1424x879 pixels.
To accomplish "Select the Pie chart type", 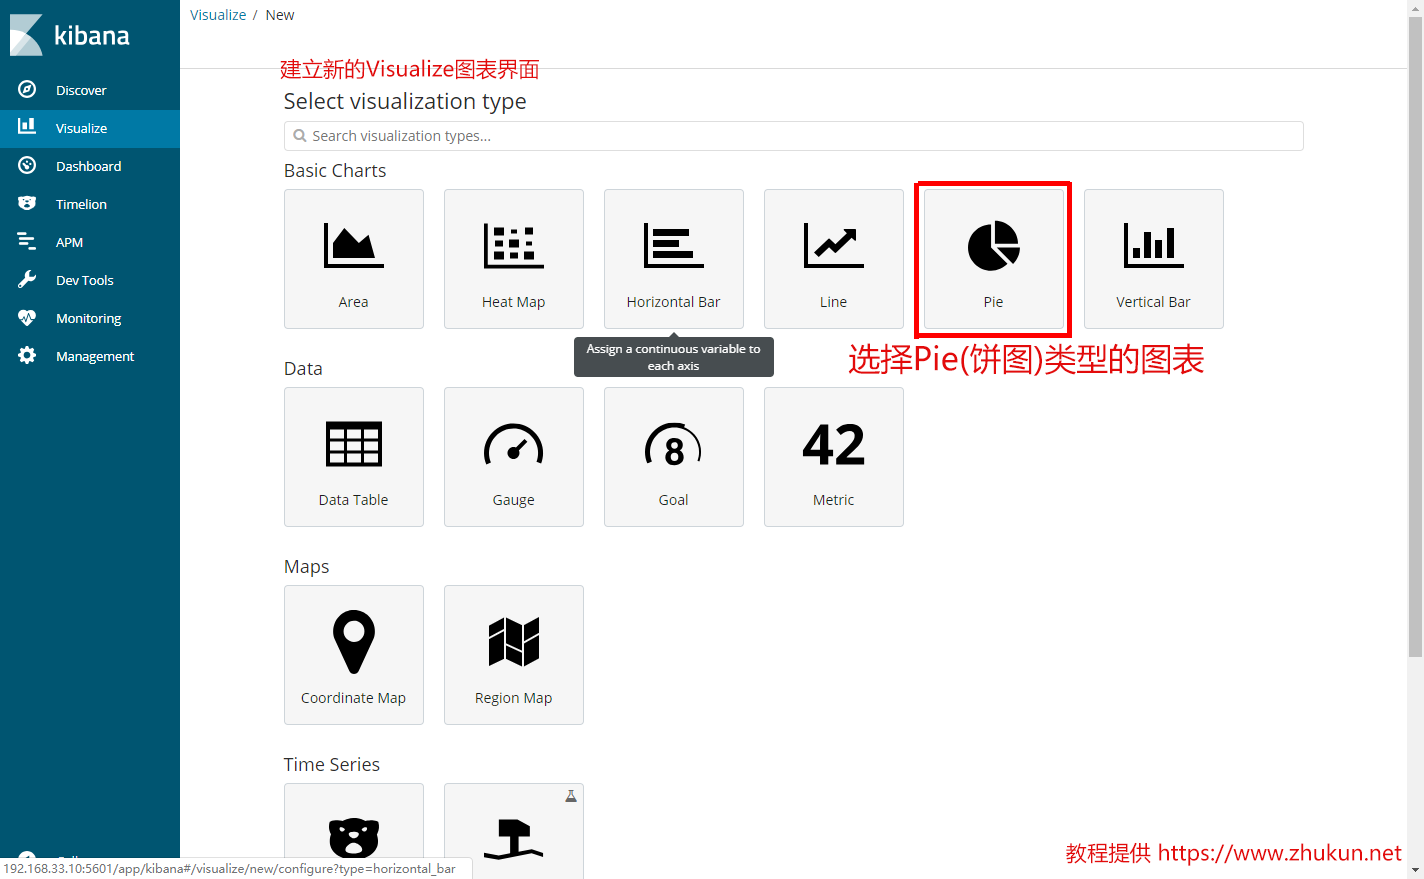I will [994, 259].
